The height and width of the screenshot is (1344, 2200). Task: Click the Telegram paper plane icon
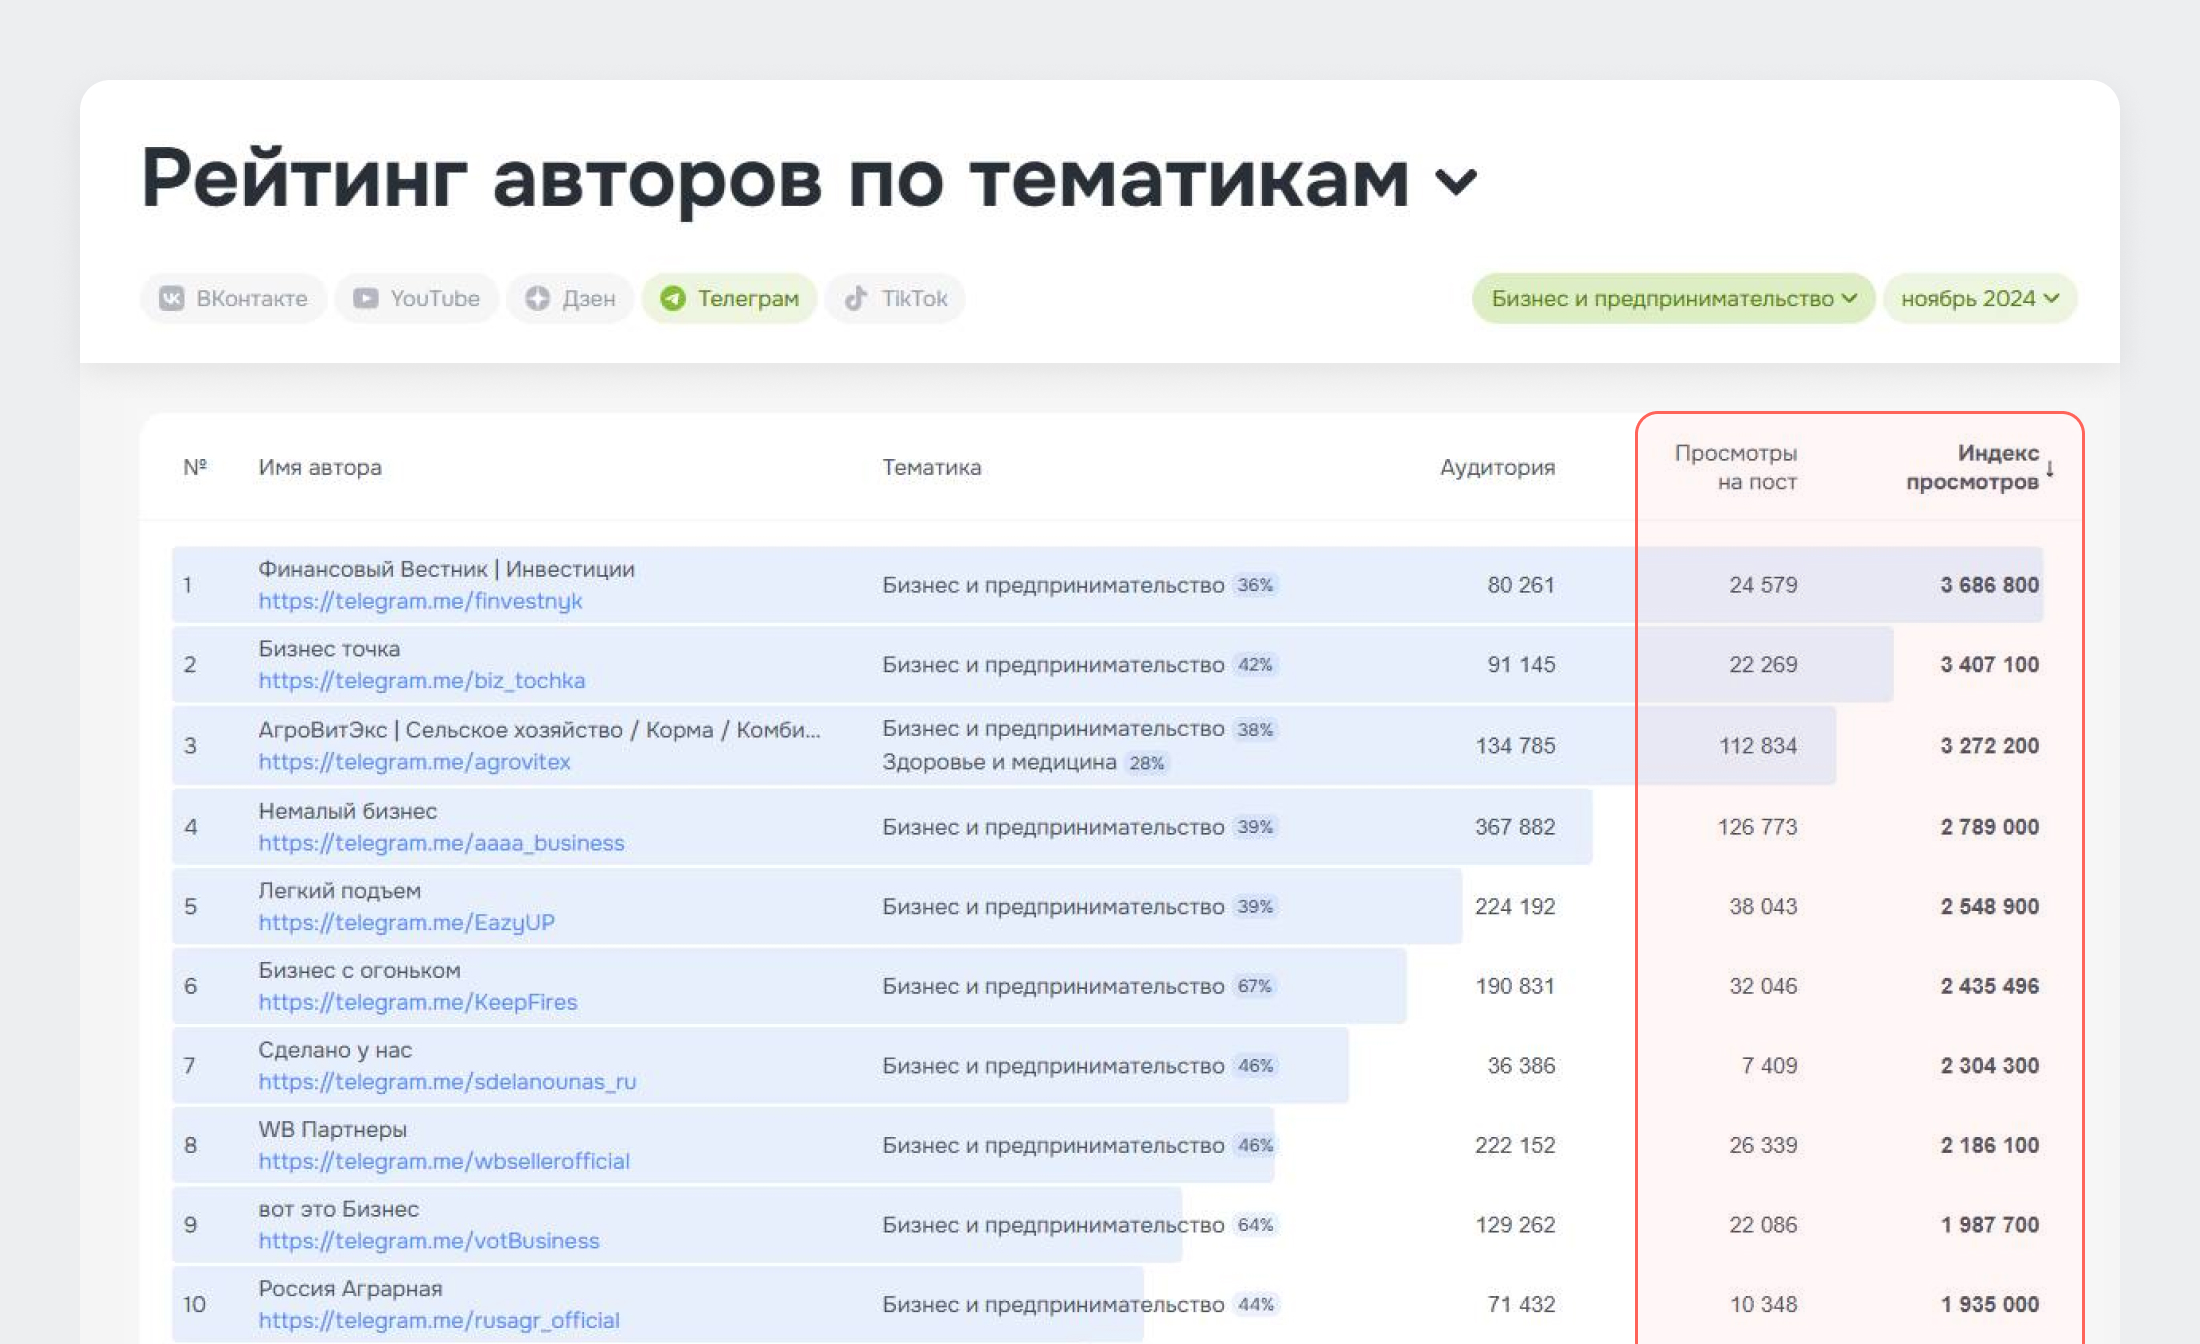click(x=673, y=298)
